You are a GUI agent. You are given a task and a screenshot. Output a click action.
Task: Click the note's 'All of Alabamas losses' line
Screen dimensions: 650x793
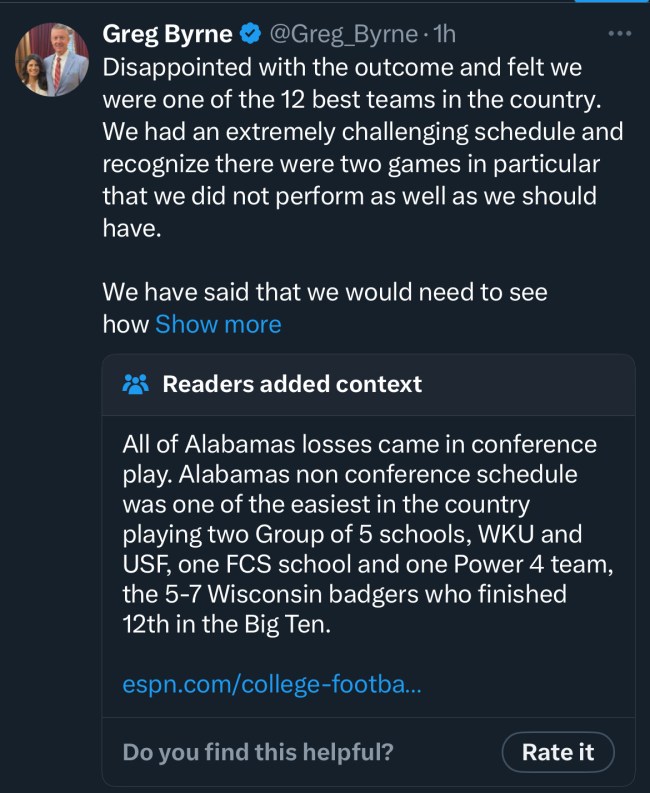pos(359,444)
